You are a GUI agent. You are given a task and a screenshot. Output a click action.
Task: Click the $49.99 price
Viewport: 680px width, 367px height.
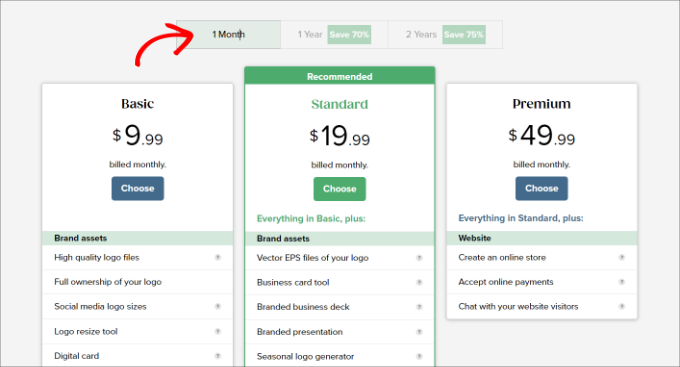(542, 135)
